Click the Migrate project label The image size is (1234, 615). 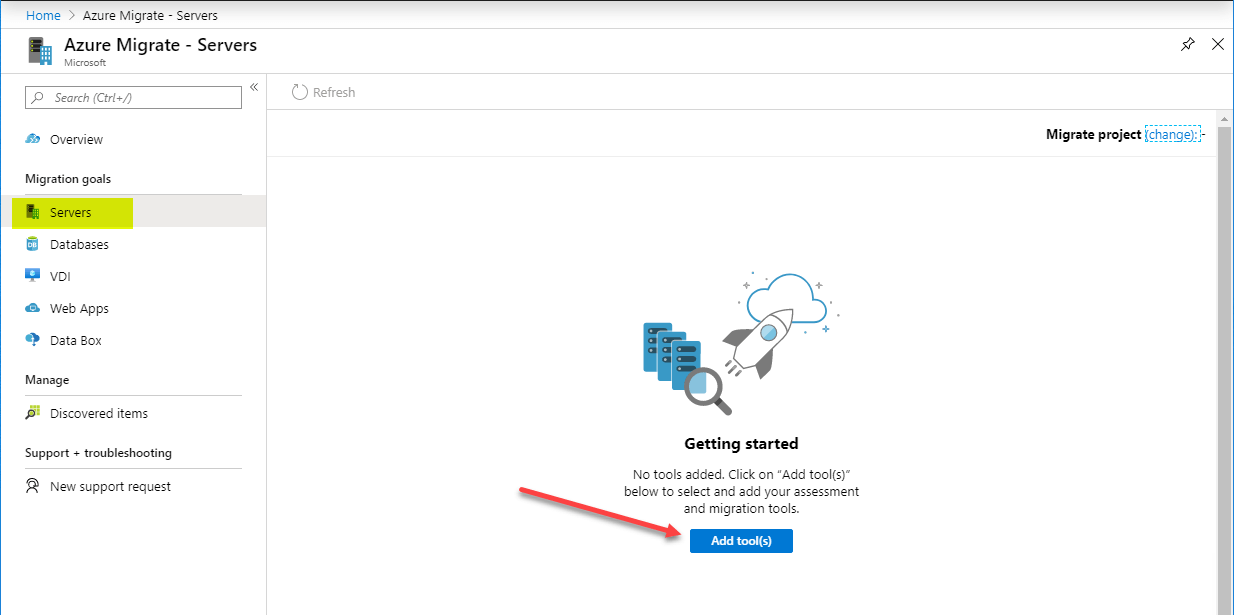(x=1093, y=134)
